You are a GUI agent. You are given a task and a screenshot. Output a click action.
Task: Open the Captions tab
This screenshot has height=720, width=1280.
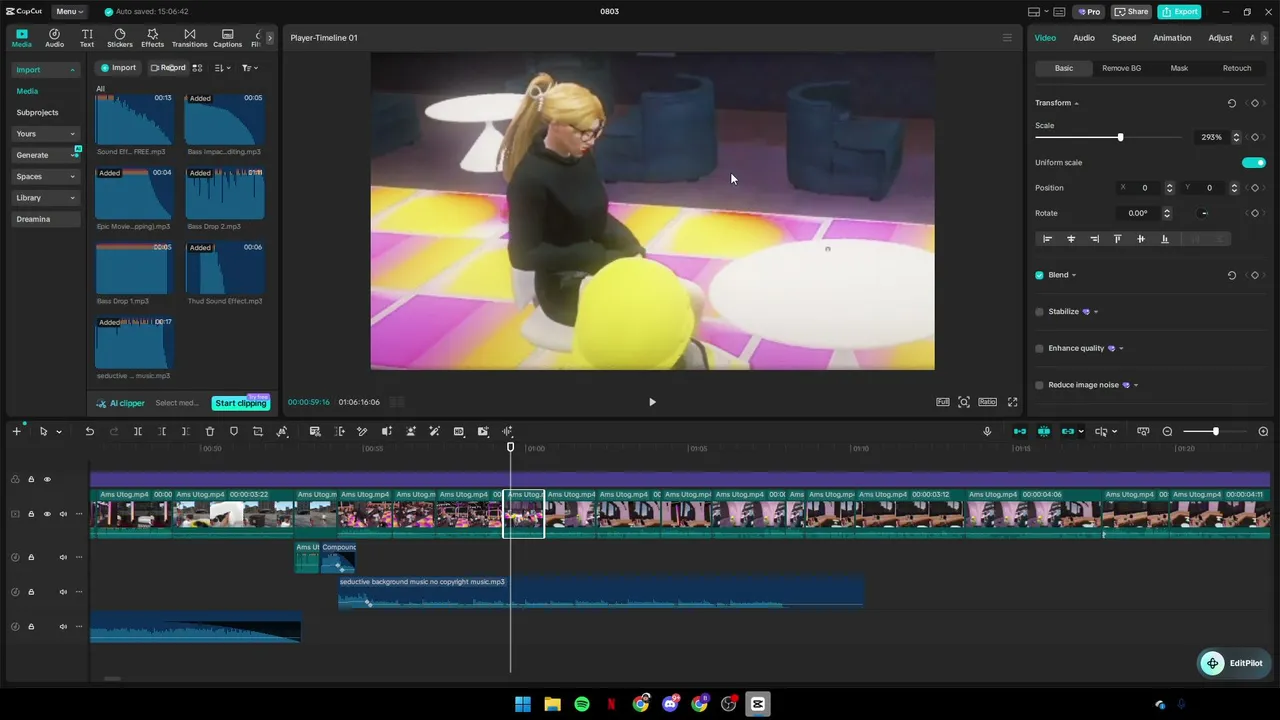point(227,38)
